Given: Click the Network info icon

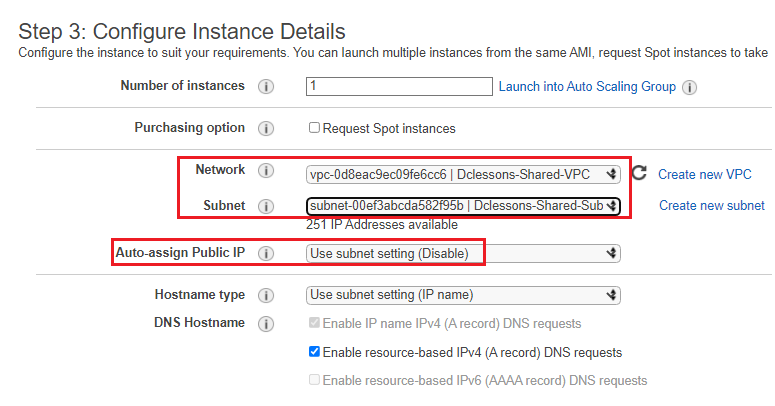Looking at the screenshot, I should coord(266,171).
